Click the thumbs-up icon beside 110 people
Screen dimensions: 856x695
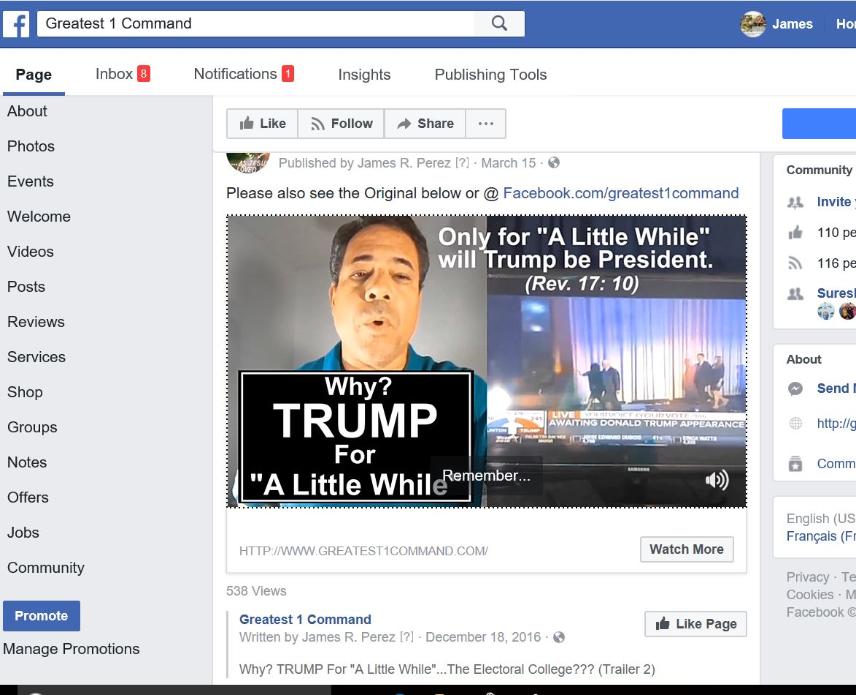(x=795, y=233)
